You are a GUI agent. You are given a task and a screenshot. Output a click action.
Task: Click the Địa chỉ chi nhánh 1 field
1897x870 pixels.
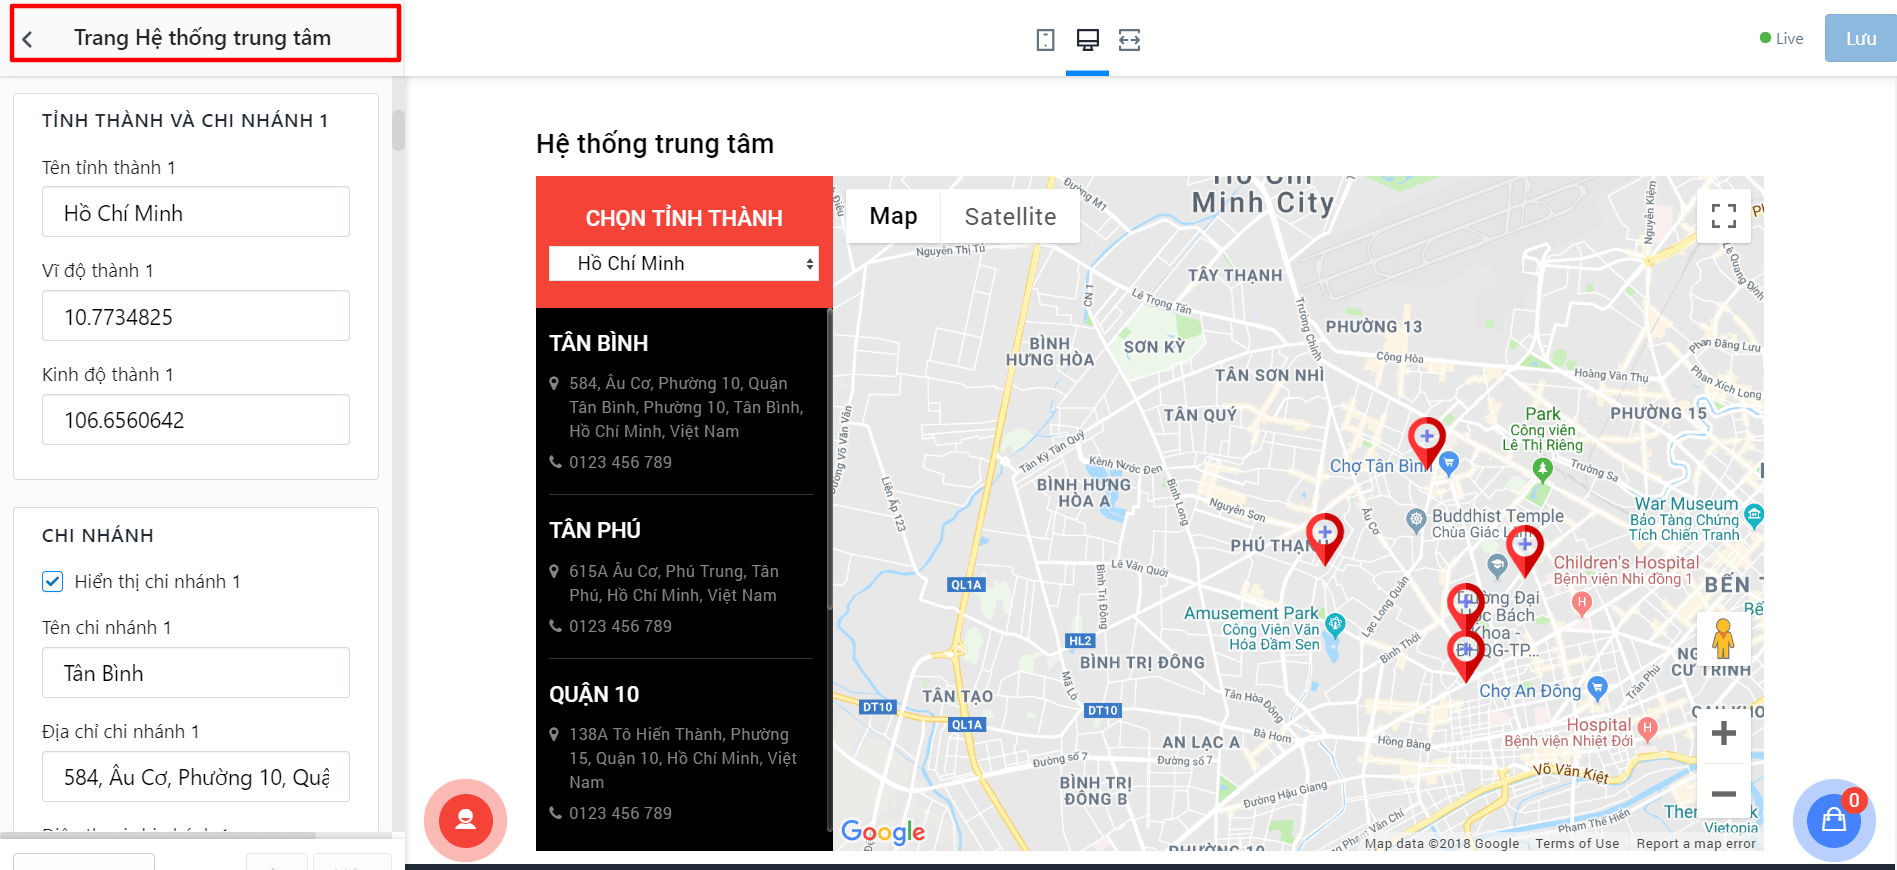pyautogui.click(x=196, y=777)
